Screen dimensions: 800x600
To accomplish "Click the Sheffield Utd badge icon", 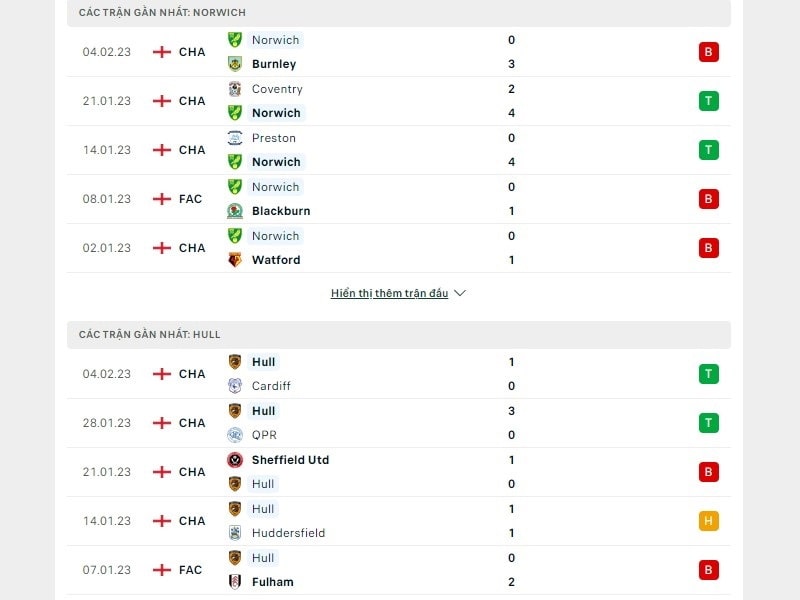I will click(x=235, y=460).
